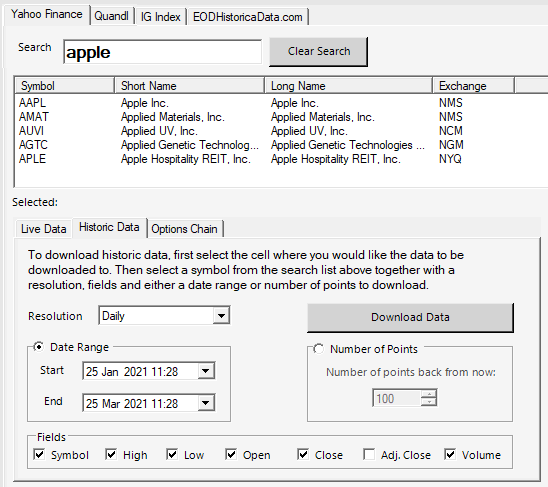Viewport: 548px width, 487px height.
Task: Expand the End date picker dropdown
Action: 206,403
